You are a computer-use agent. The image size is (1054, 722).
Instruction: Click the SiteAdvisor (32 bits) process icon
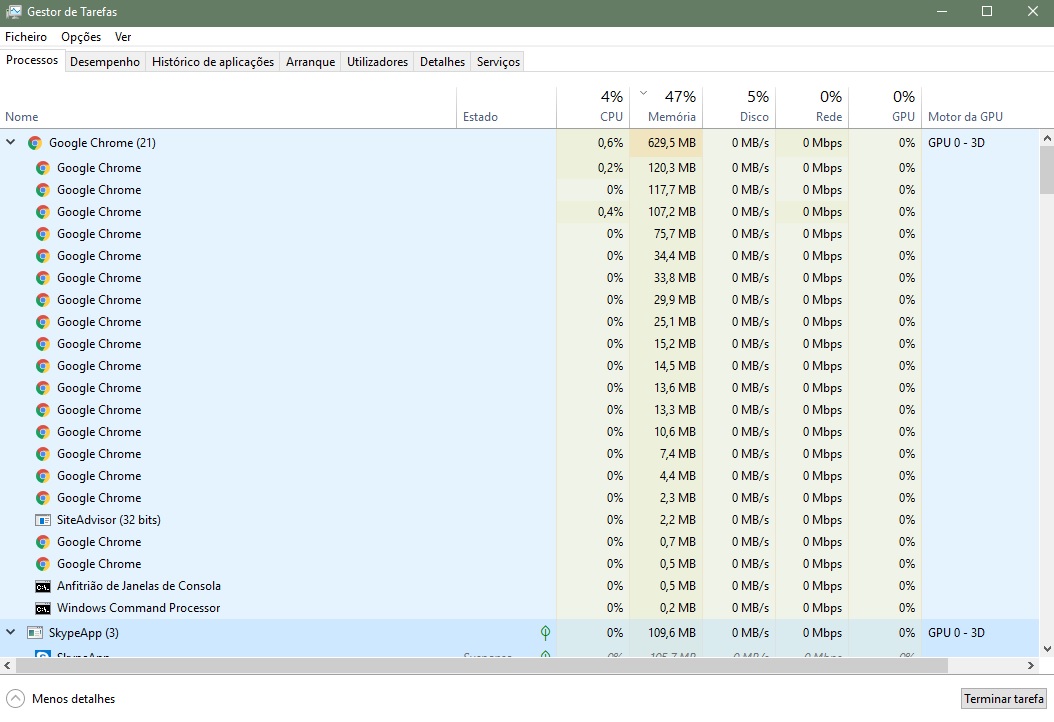[43, 520]
